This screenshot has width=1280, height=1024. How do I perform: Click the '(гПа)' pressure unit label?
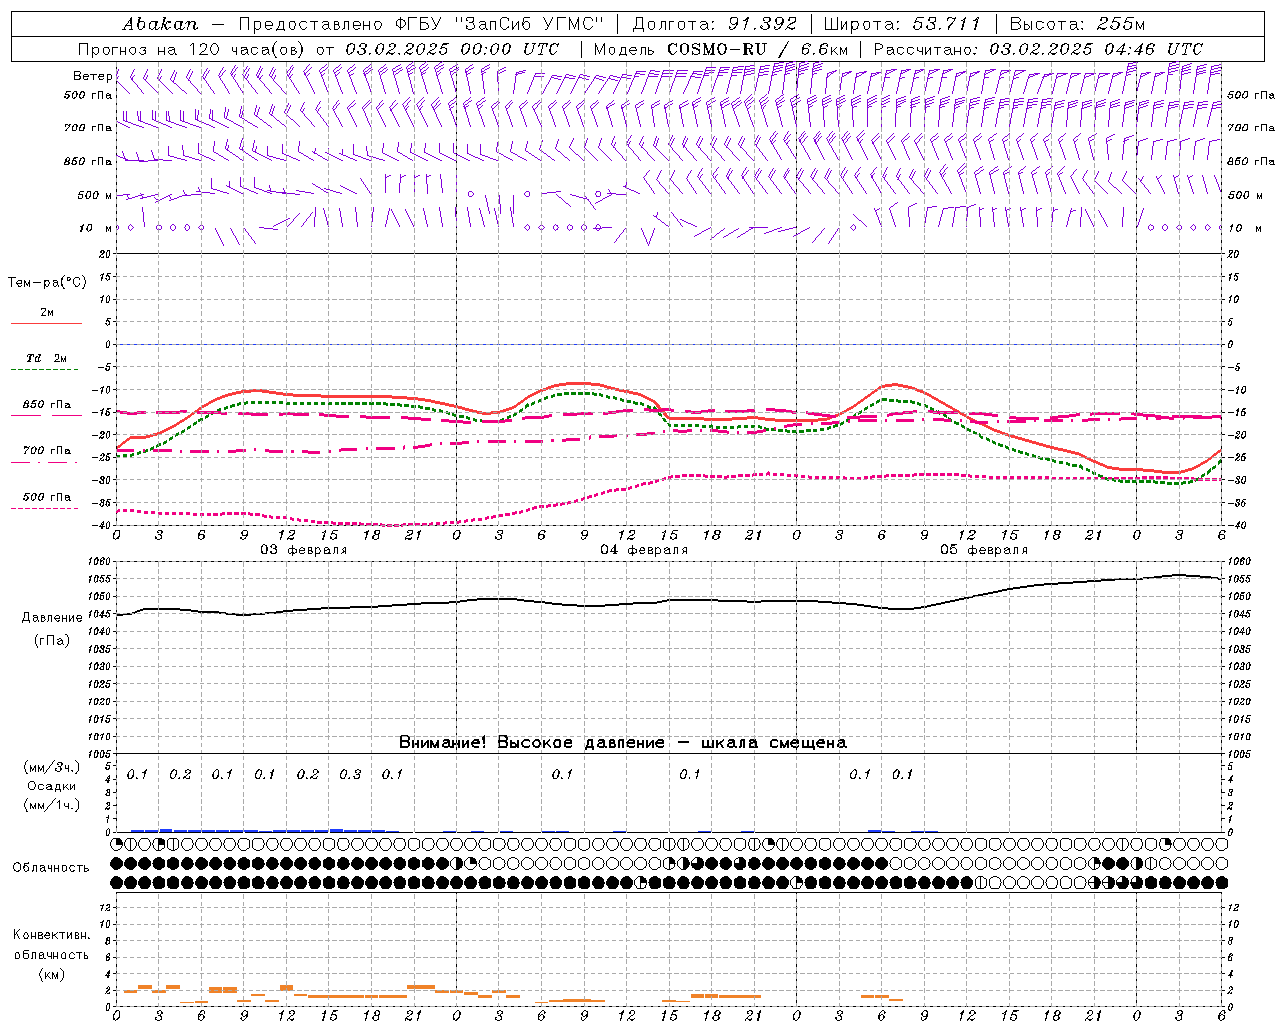51,641
